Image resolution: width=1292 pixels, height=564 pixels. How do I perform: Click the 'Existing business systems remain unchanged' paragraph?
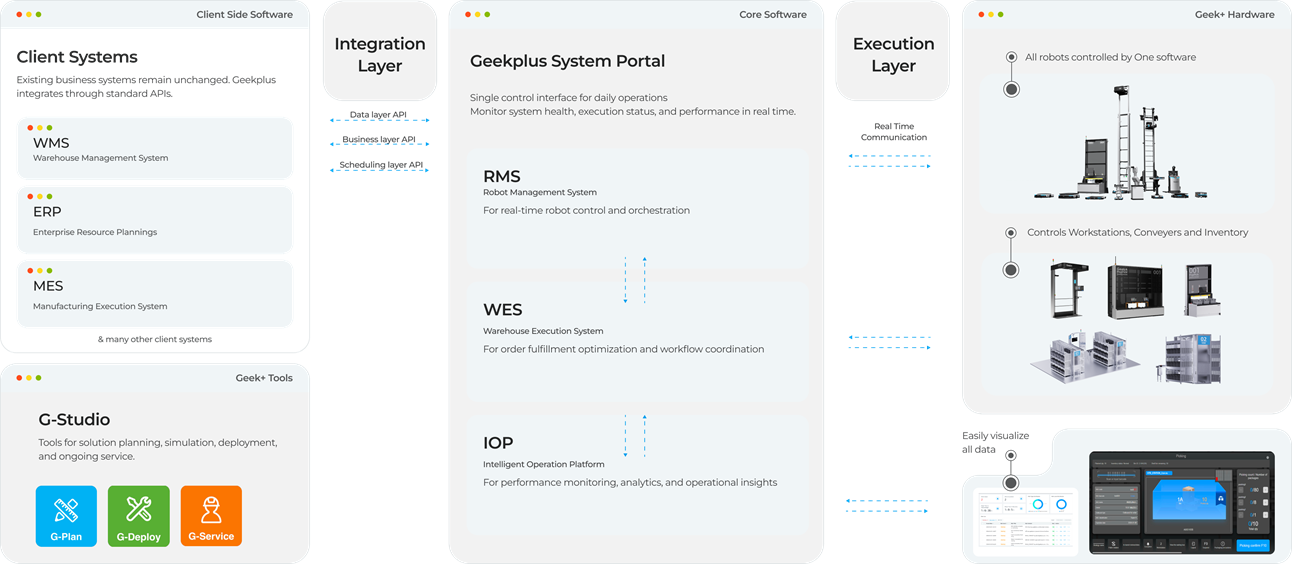coord(146,87)
